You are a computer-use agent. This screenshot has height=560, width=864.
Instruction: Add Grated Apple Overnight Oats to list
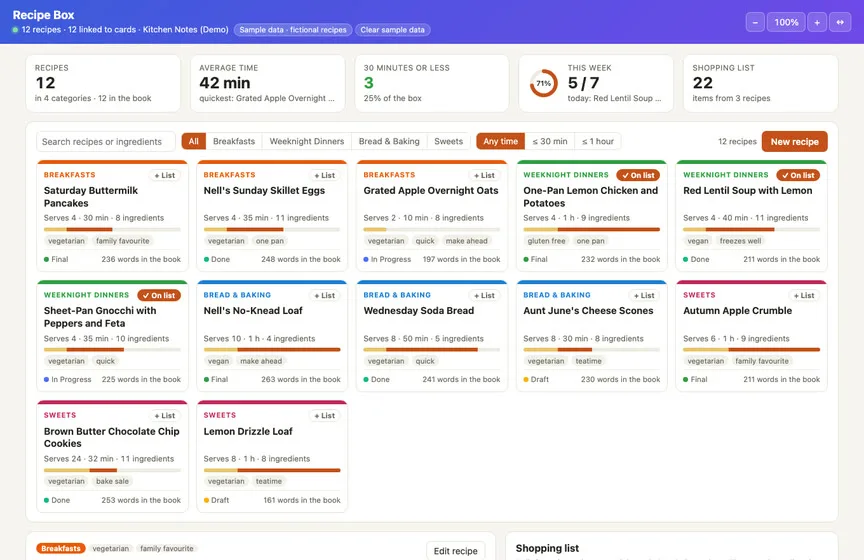point(484,175)
